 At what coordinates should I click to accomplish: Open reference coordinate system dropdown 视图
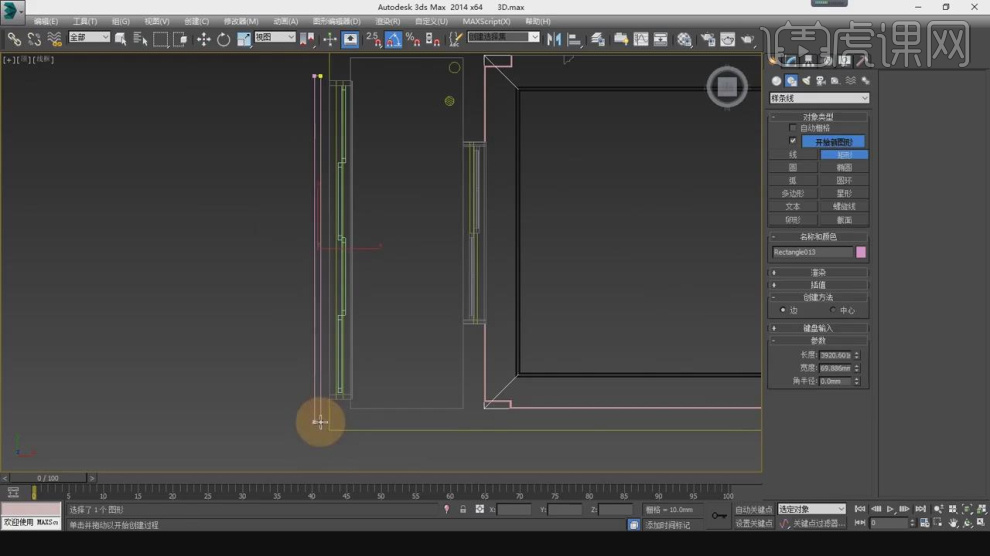(x=275, y=37)
